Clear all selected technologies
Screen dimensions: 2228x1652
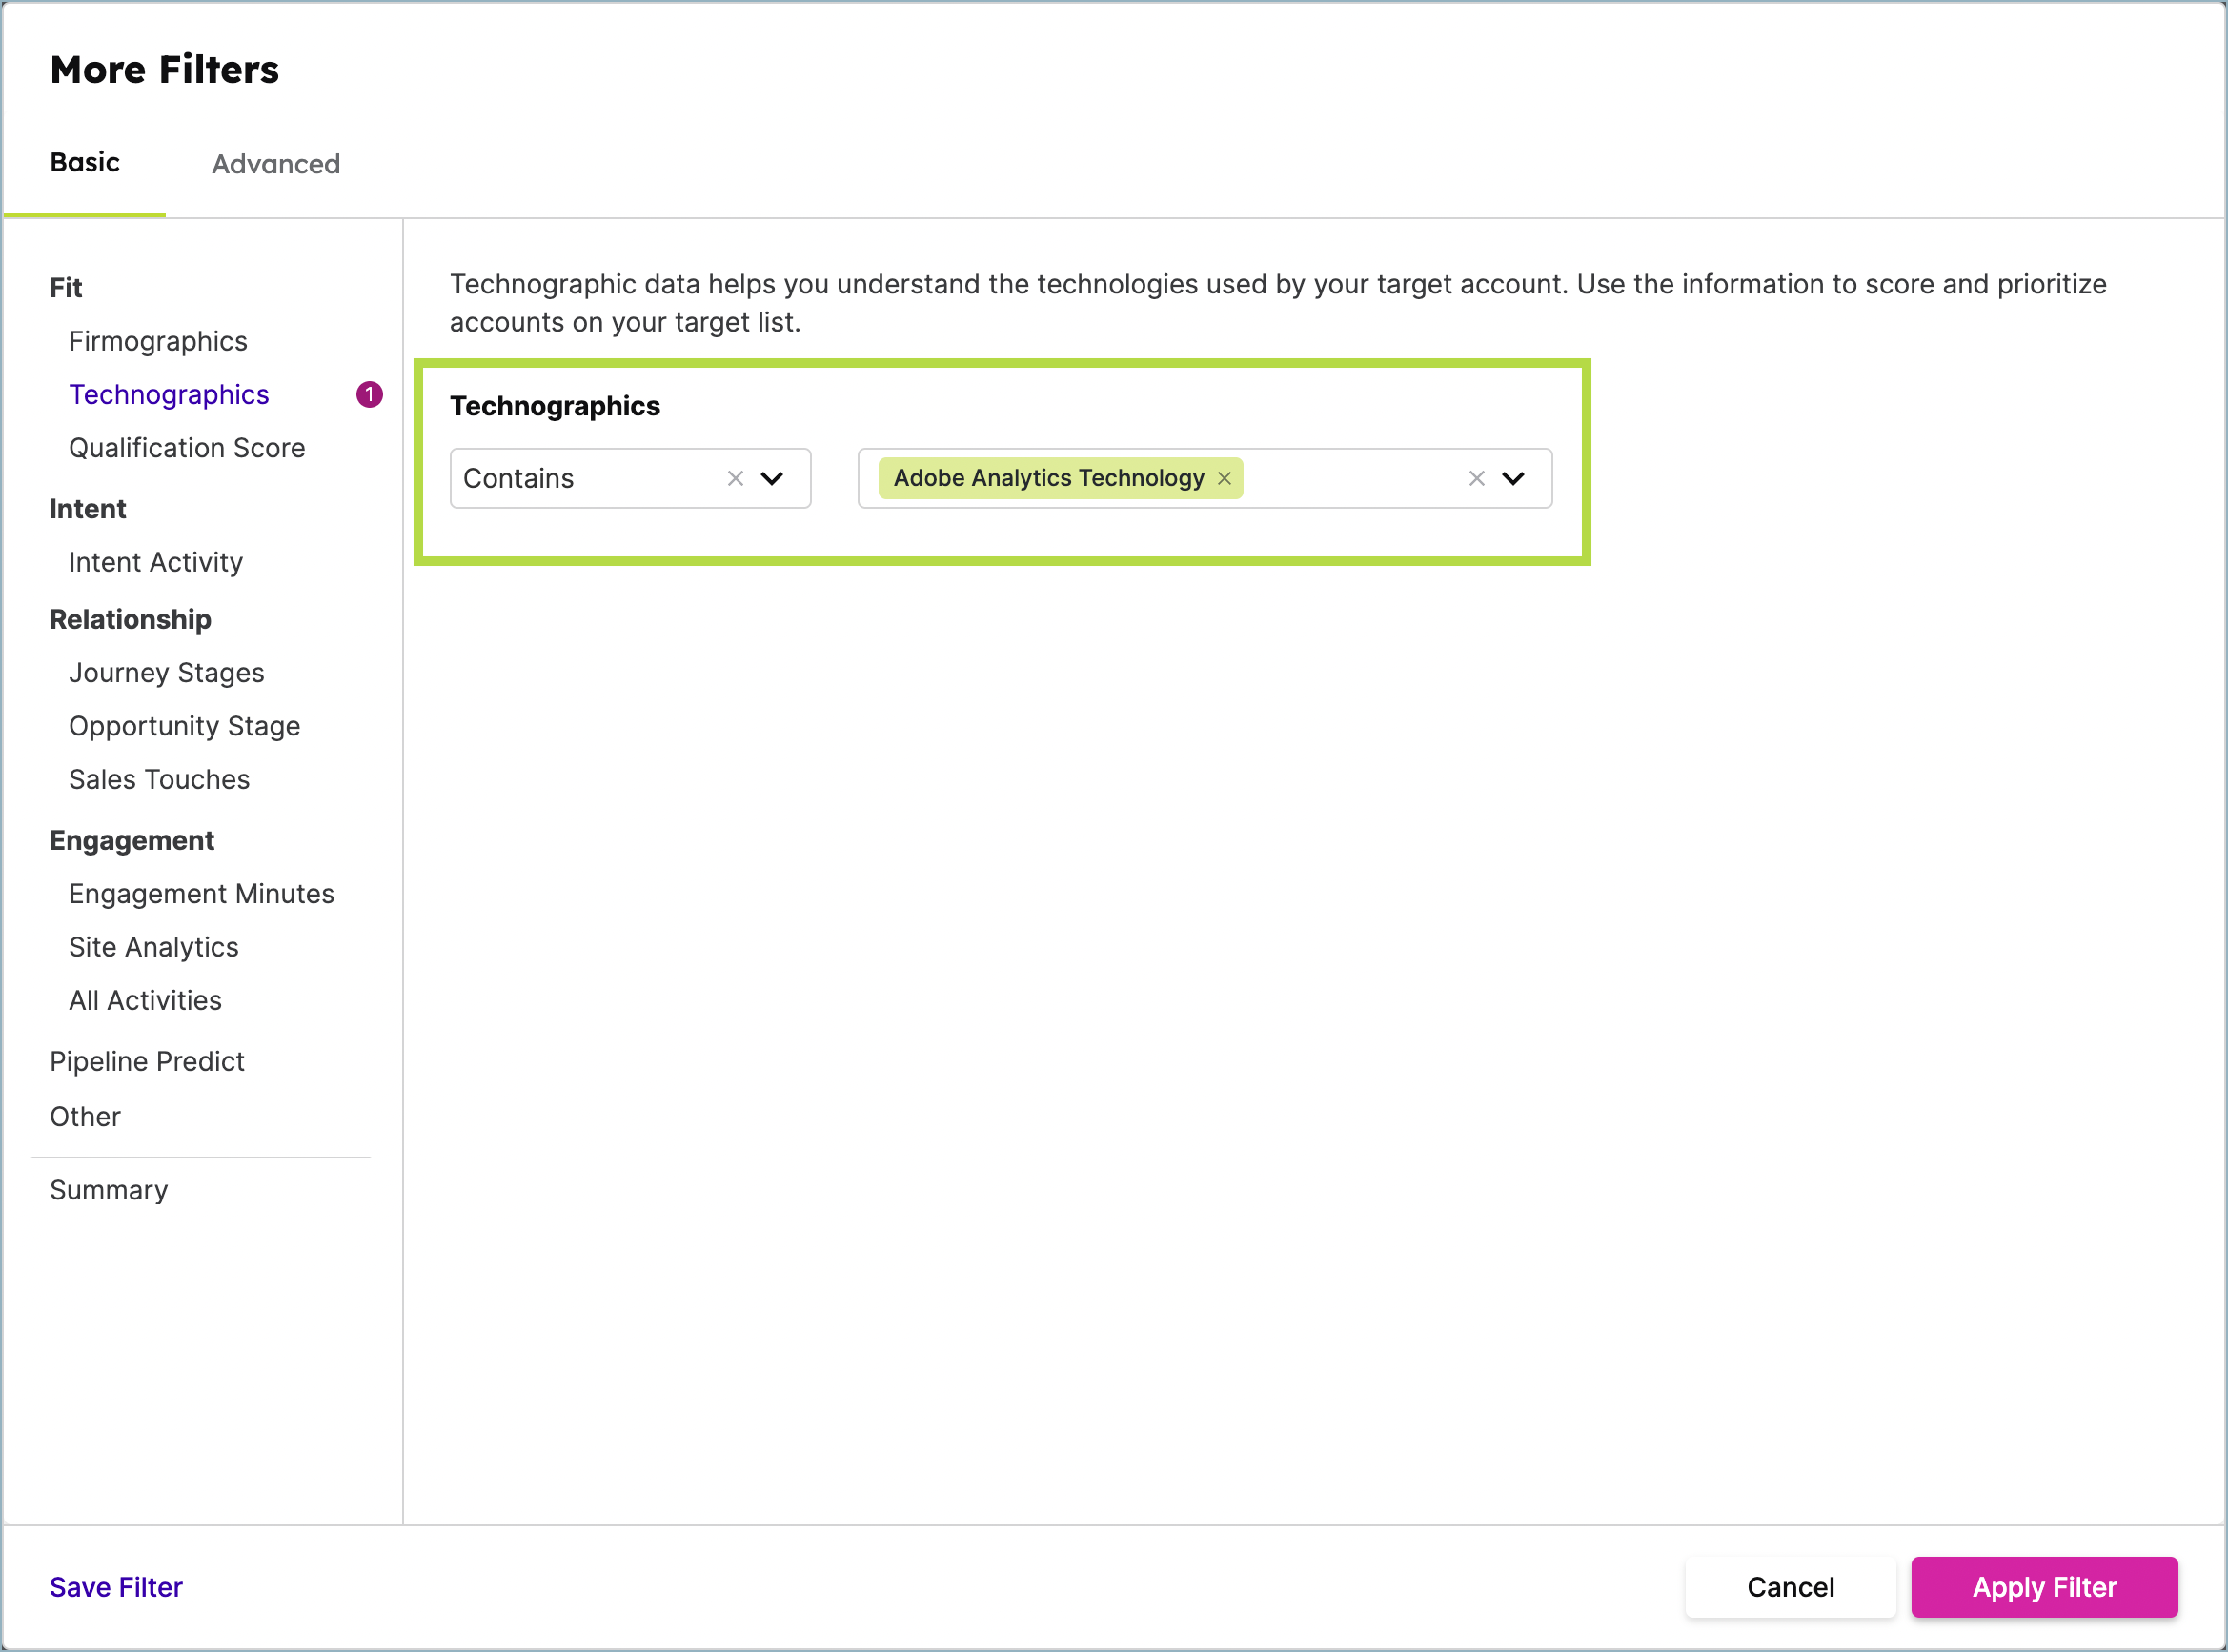pos(1477,478)
